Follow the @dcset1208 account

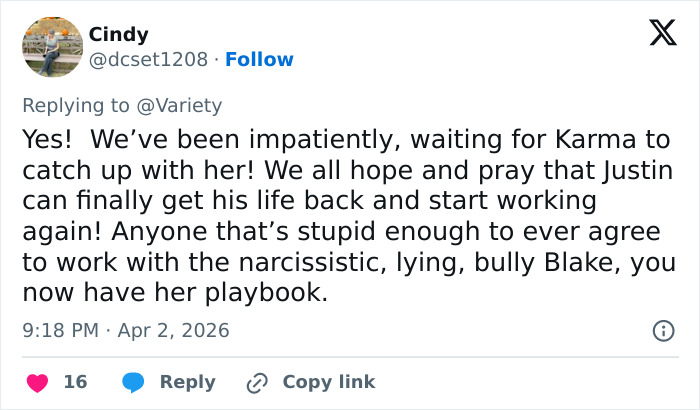[259, 60]
